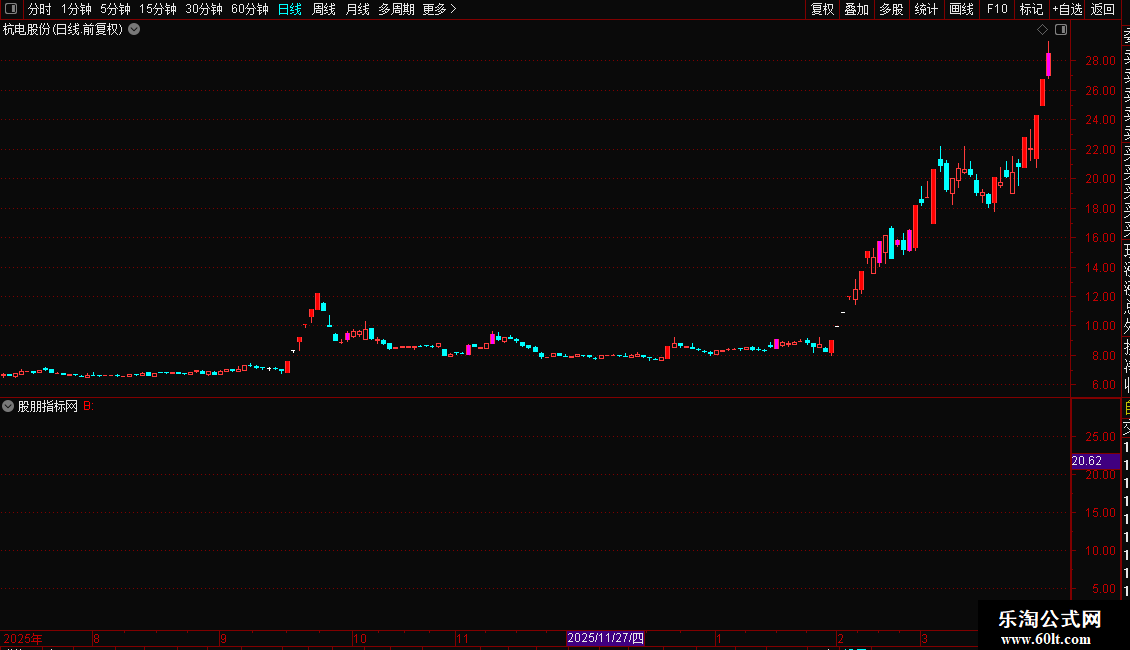1130x650 pixels.
Task: Click the 26.00 price axis label
Action: pyautogui.click(x=1100, y=90)
